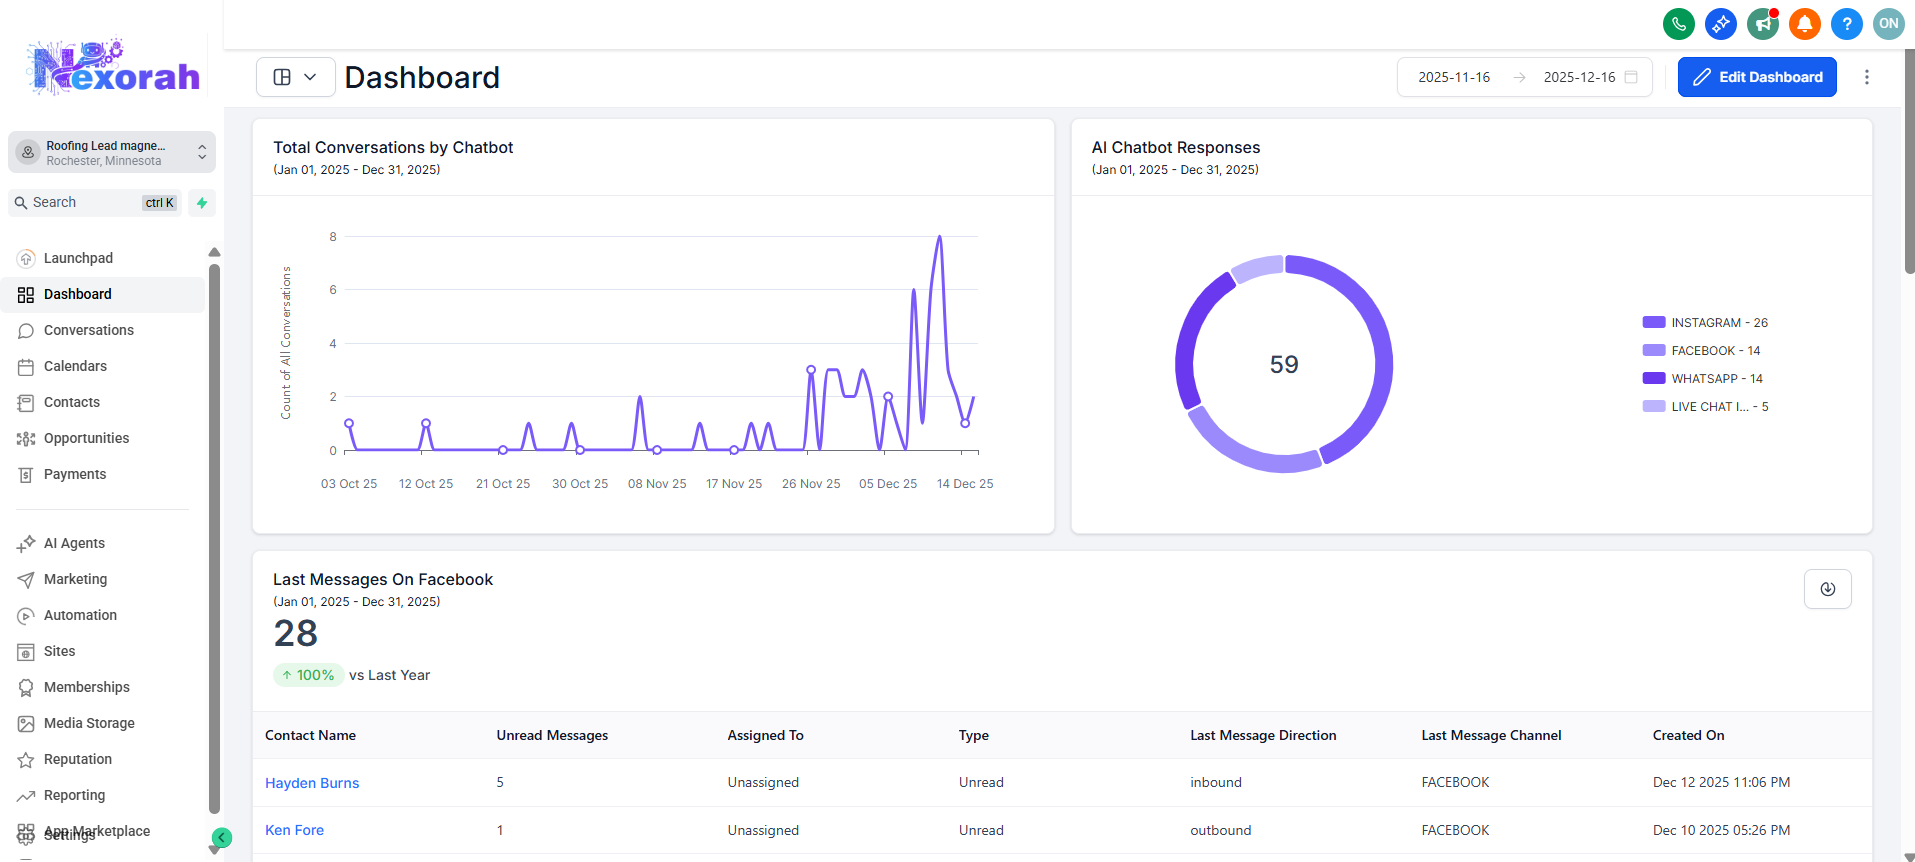Click the green phone dialer icon

(1678, 24)
